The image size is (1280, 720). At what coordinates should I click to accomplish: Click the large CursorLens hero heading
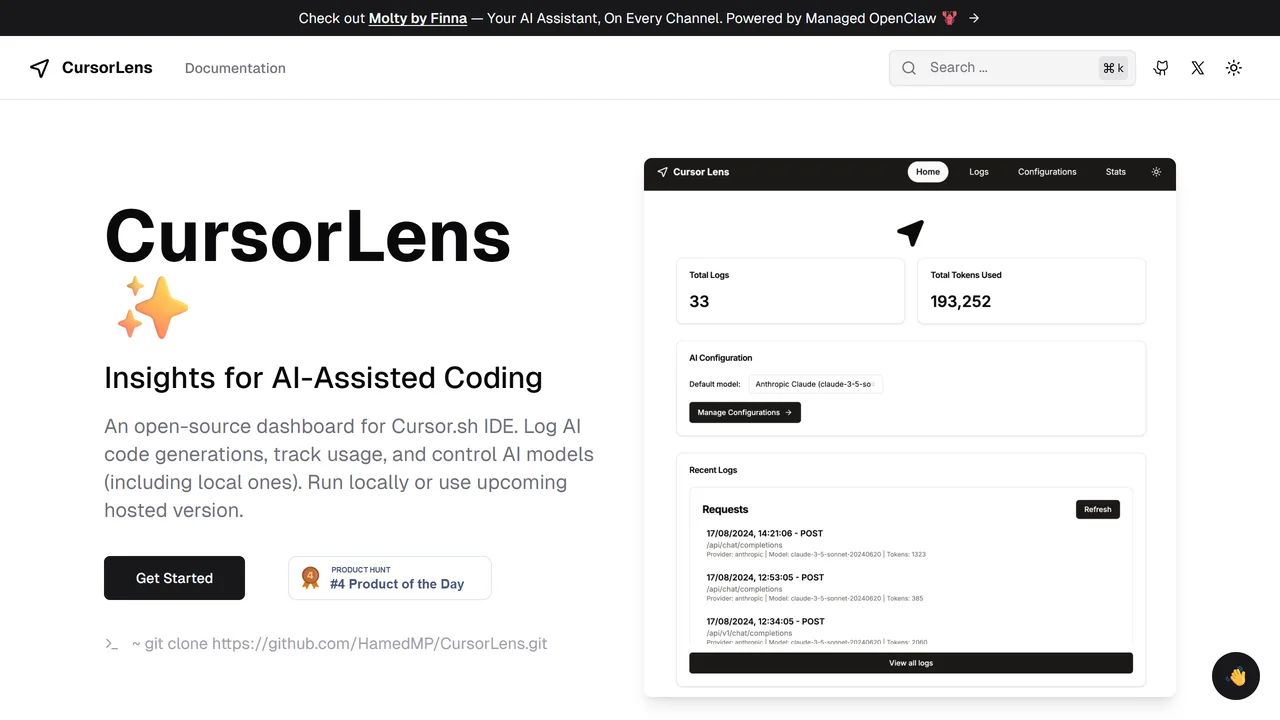tap(308, 237)
